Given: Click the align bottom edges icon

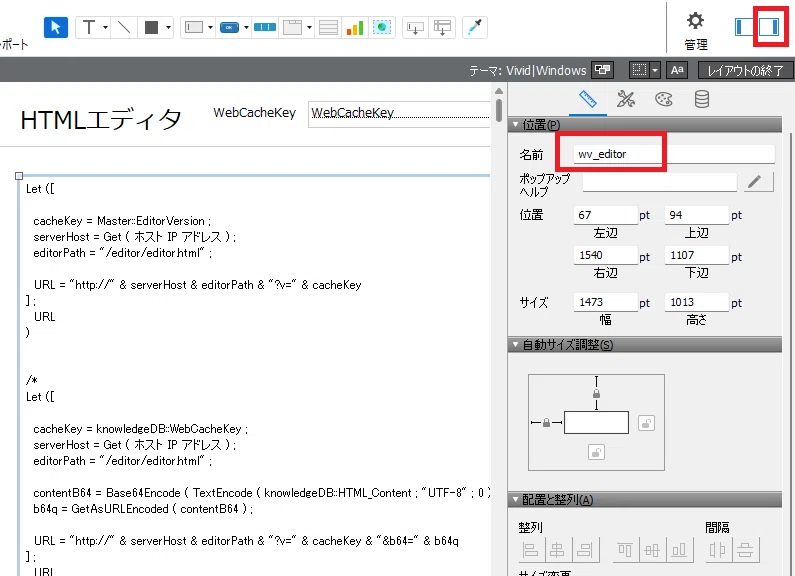Looking at the screenshot, I should pyautogui.click(x=679, y=550).
